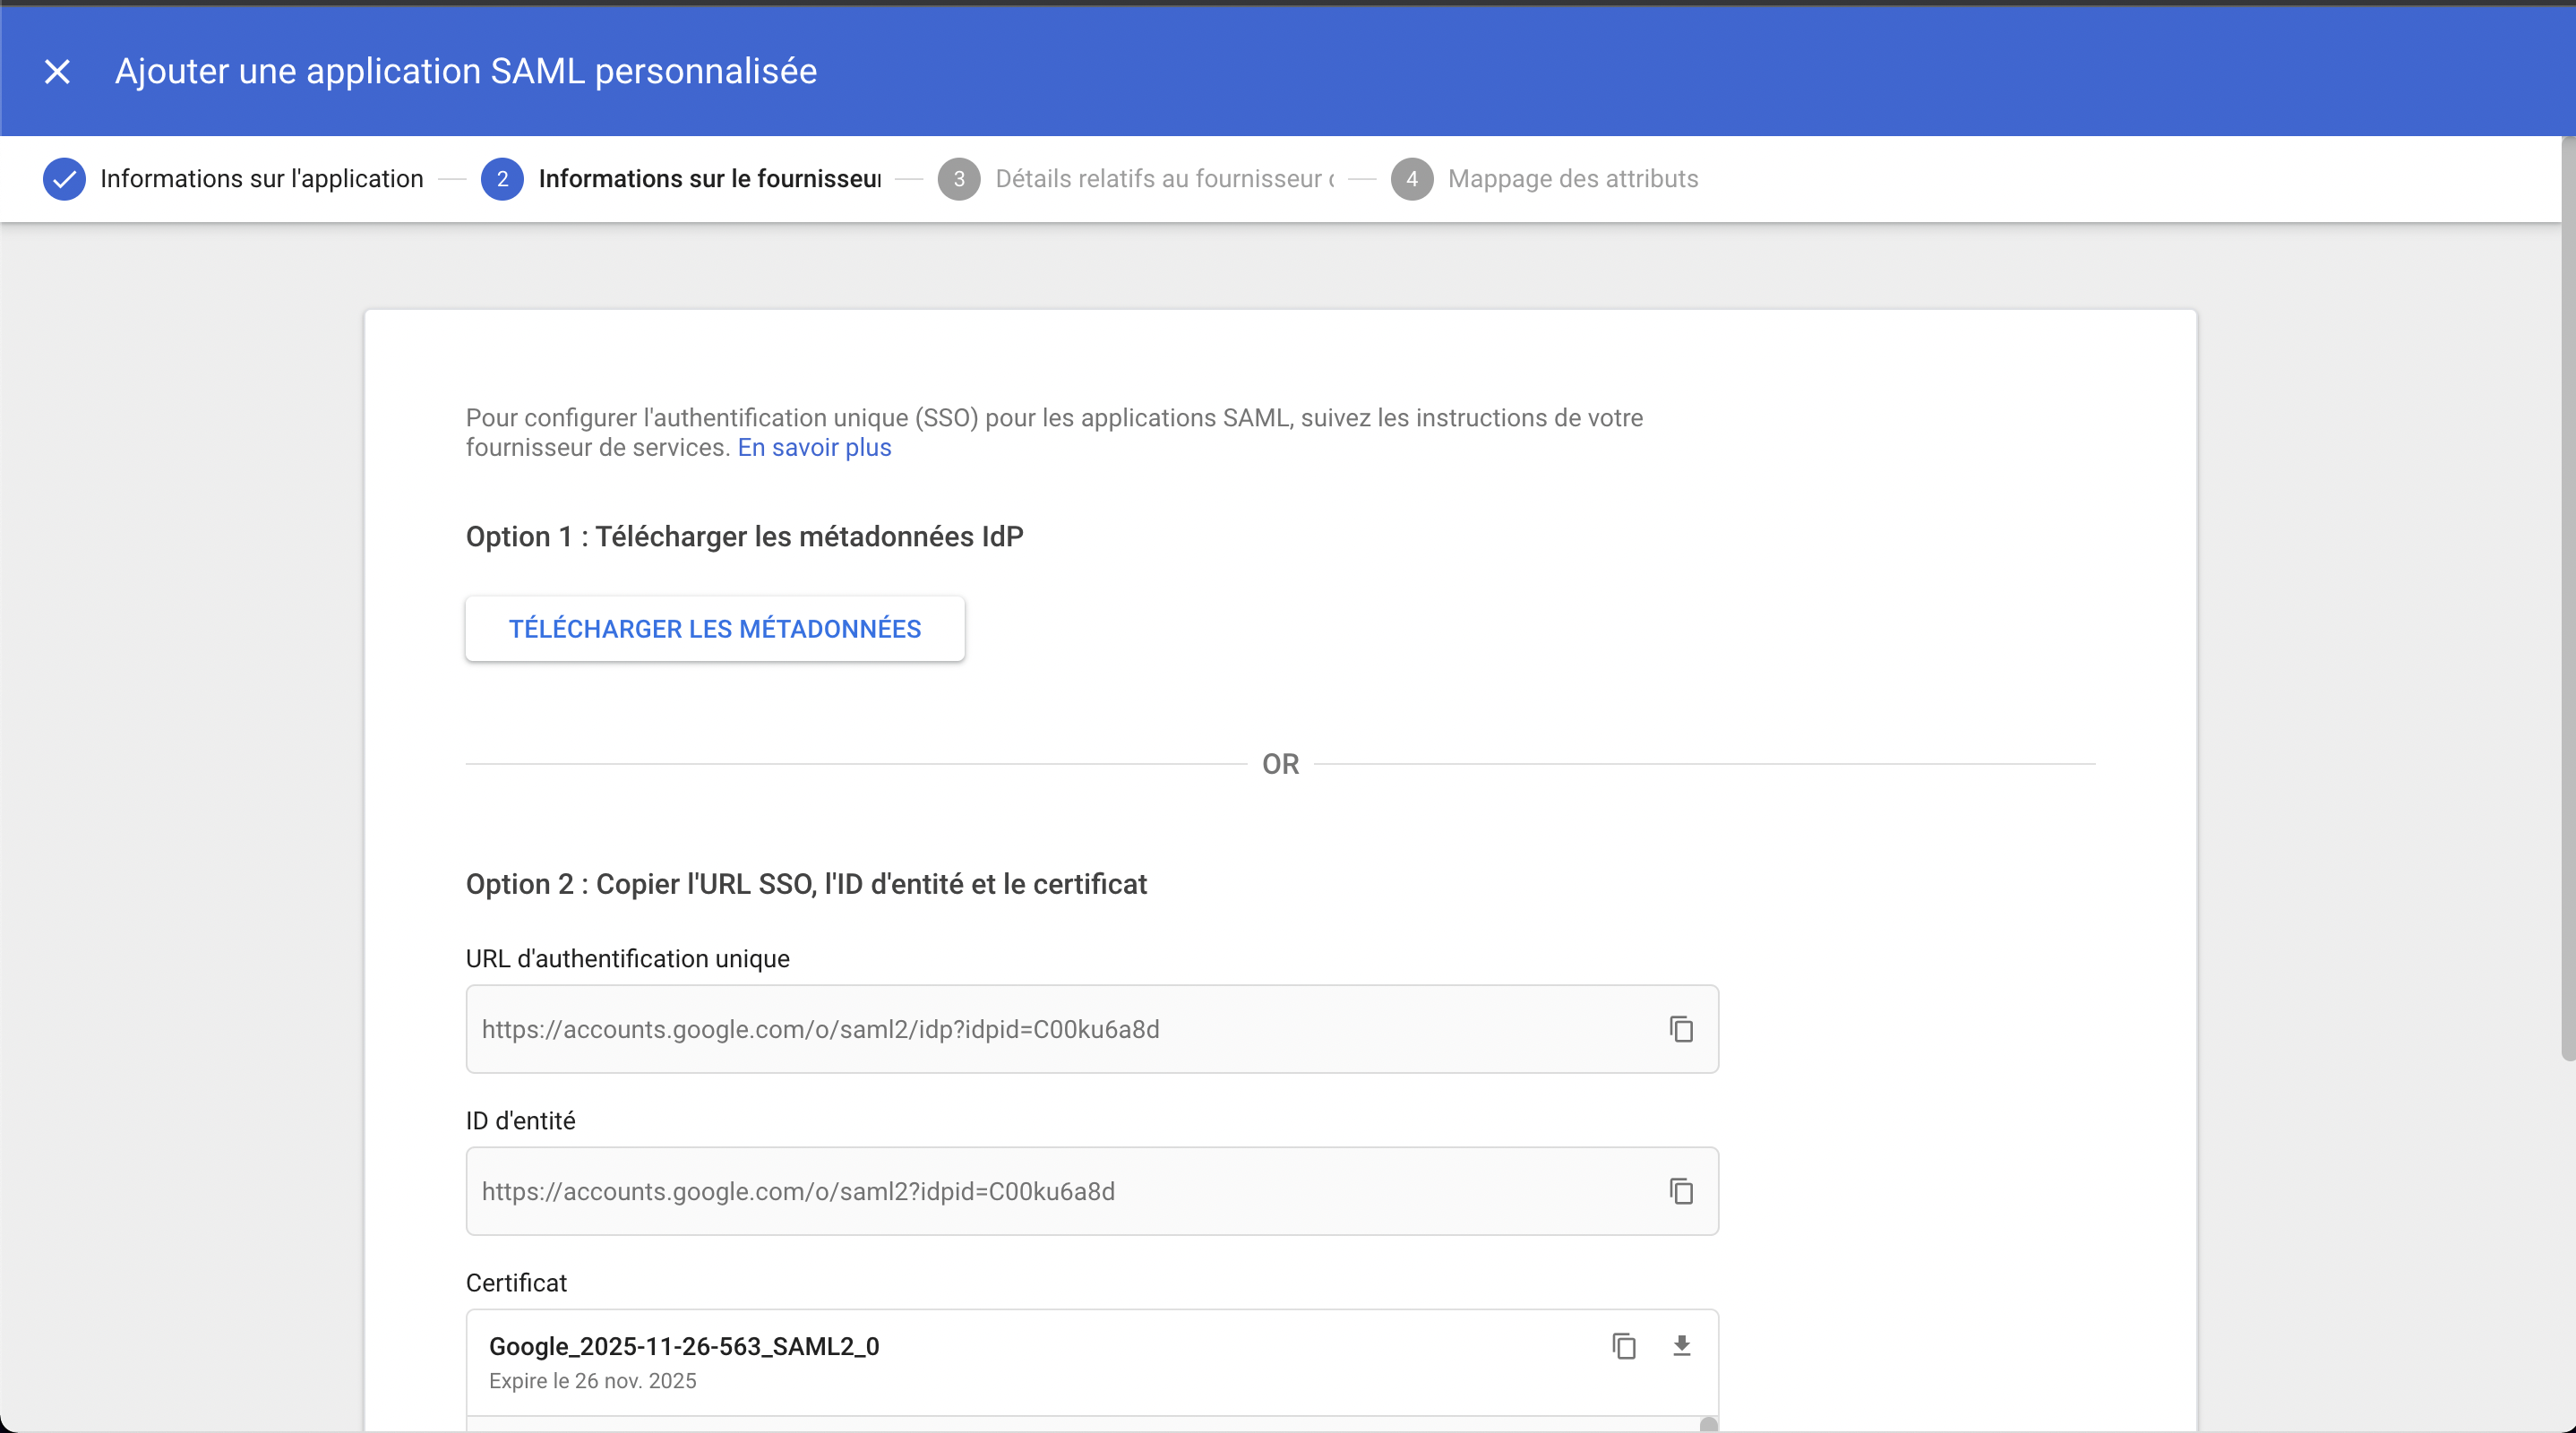Select the ID d'entité field

click(x=1000, y=1191)
